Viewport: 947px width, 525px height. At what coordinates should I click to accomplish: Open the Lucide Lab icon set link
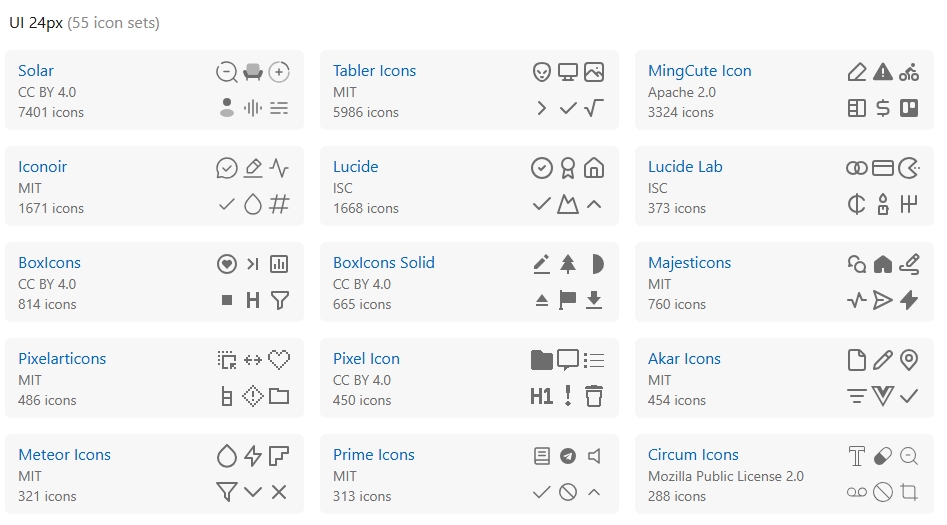click(x=685, y=167)
